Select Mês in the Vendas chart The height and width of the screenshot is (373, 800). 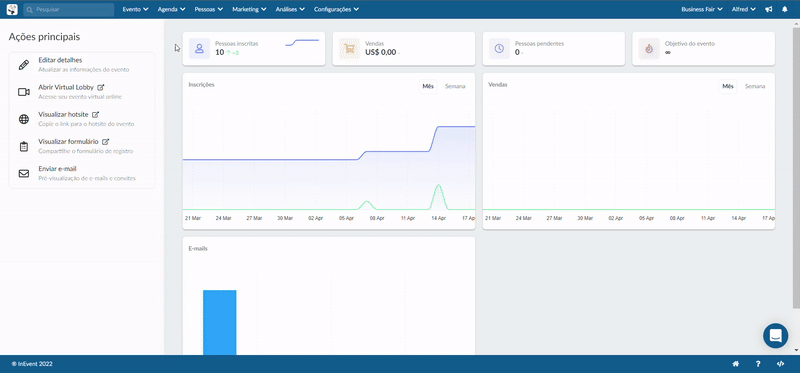coord(728,86)
